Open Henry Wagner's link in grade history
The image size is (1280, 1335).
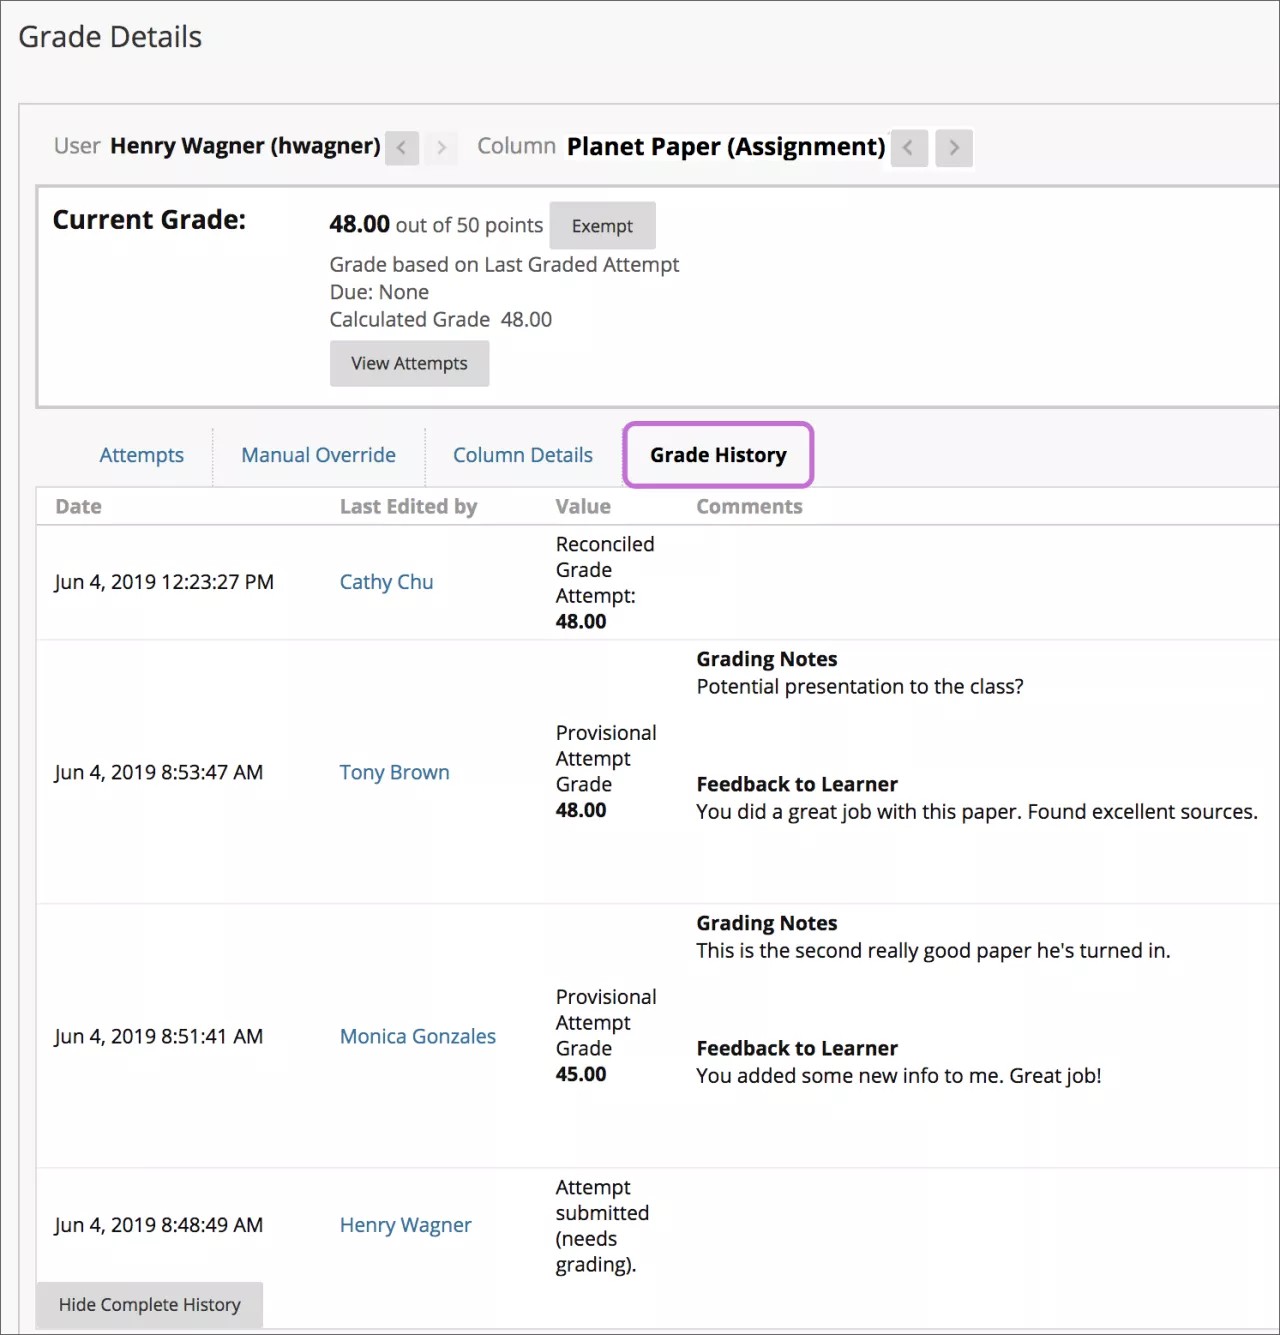pyautogui.click(x=405, y=1224)
